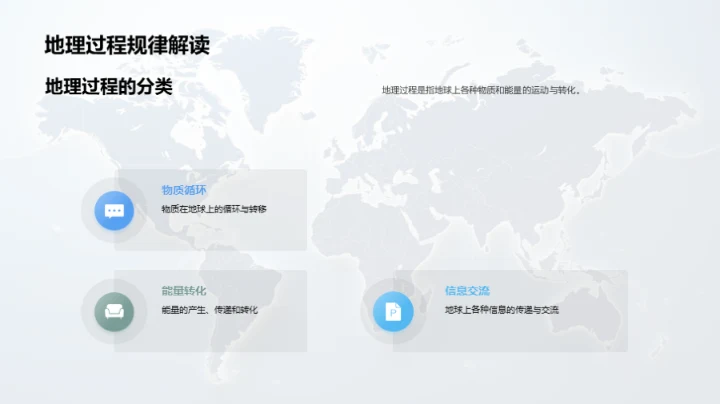Click the heading 能量转化
This screenshot has height=404, width=720.
click(x=184, y=291)
